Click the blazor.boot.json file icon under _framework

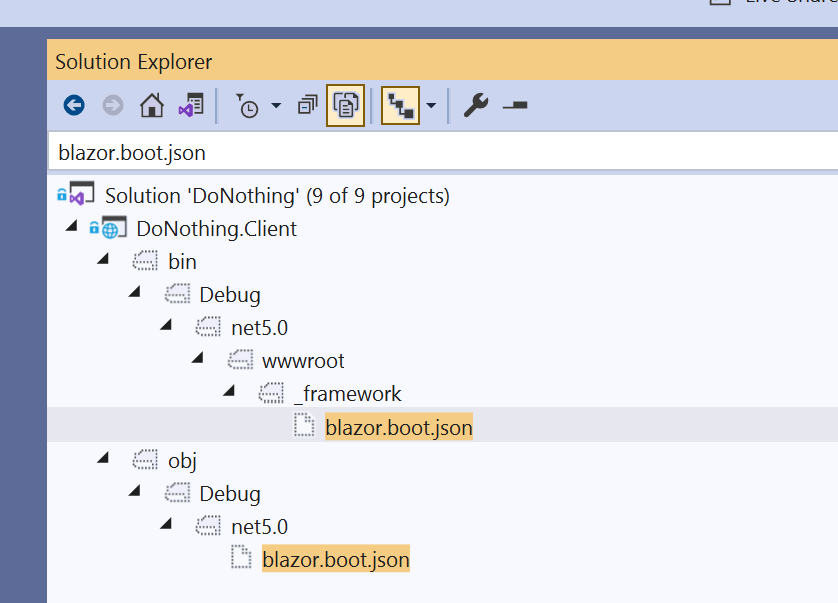(x=305, y=426)
